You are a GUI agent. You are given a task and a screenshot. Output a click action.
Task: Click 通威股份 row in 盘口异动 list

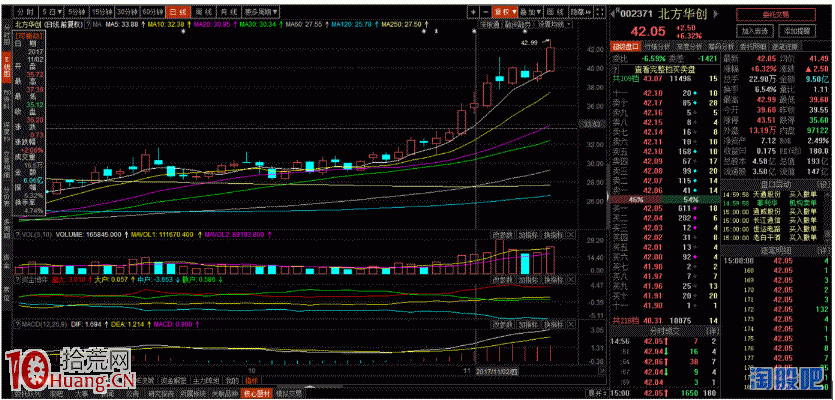[771, 211]
